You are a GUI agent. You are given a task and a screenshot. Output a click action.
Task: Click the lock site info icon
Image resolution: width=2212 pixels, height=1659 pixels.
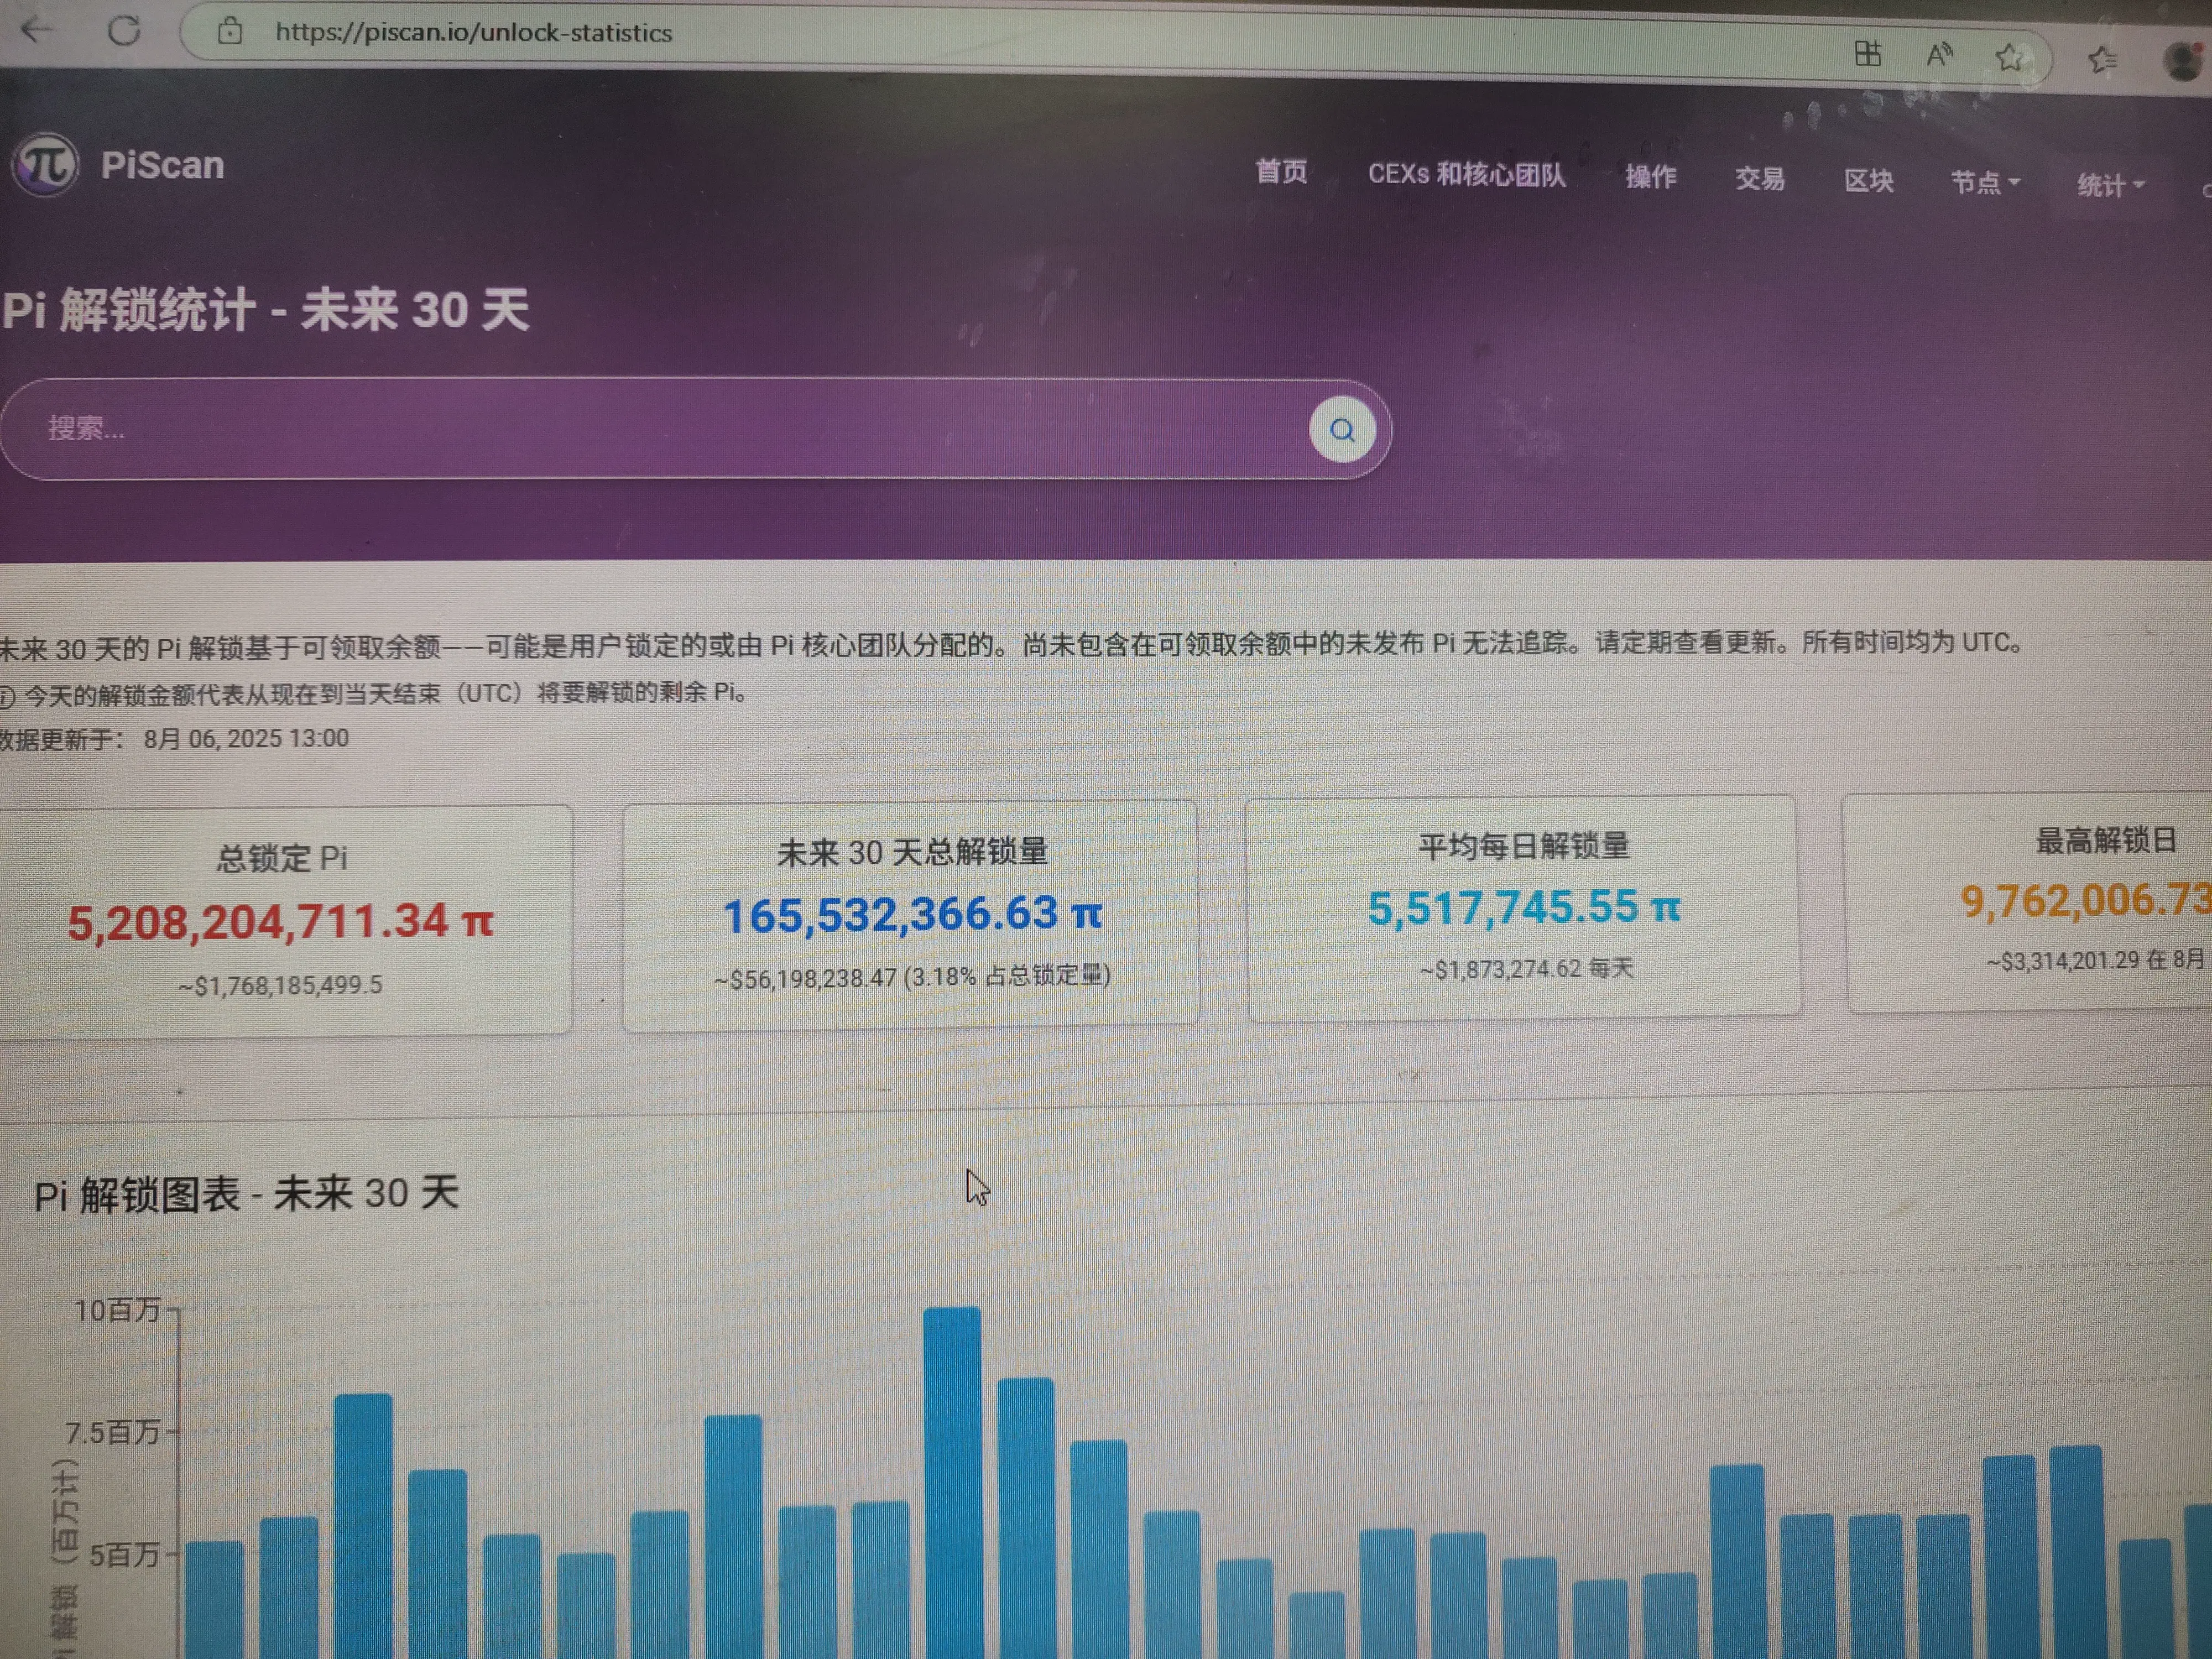tap(230, 32)
